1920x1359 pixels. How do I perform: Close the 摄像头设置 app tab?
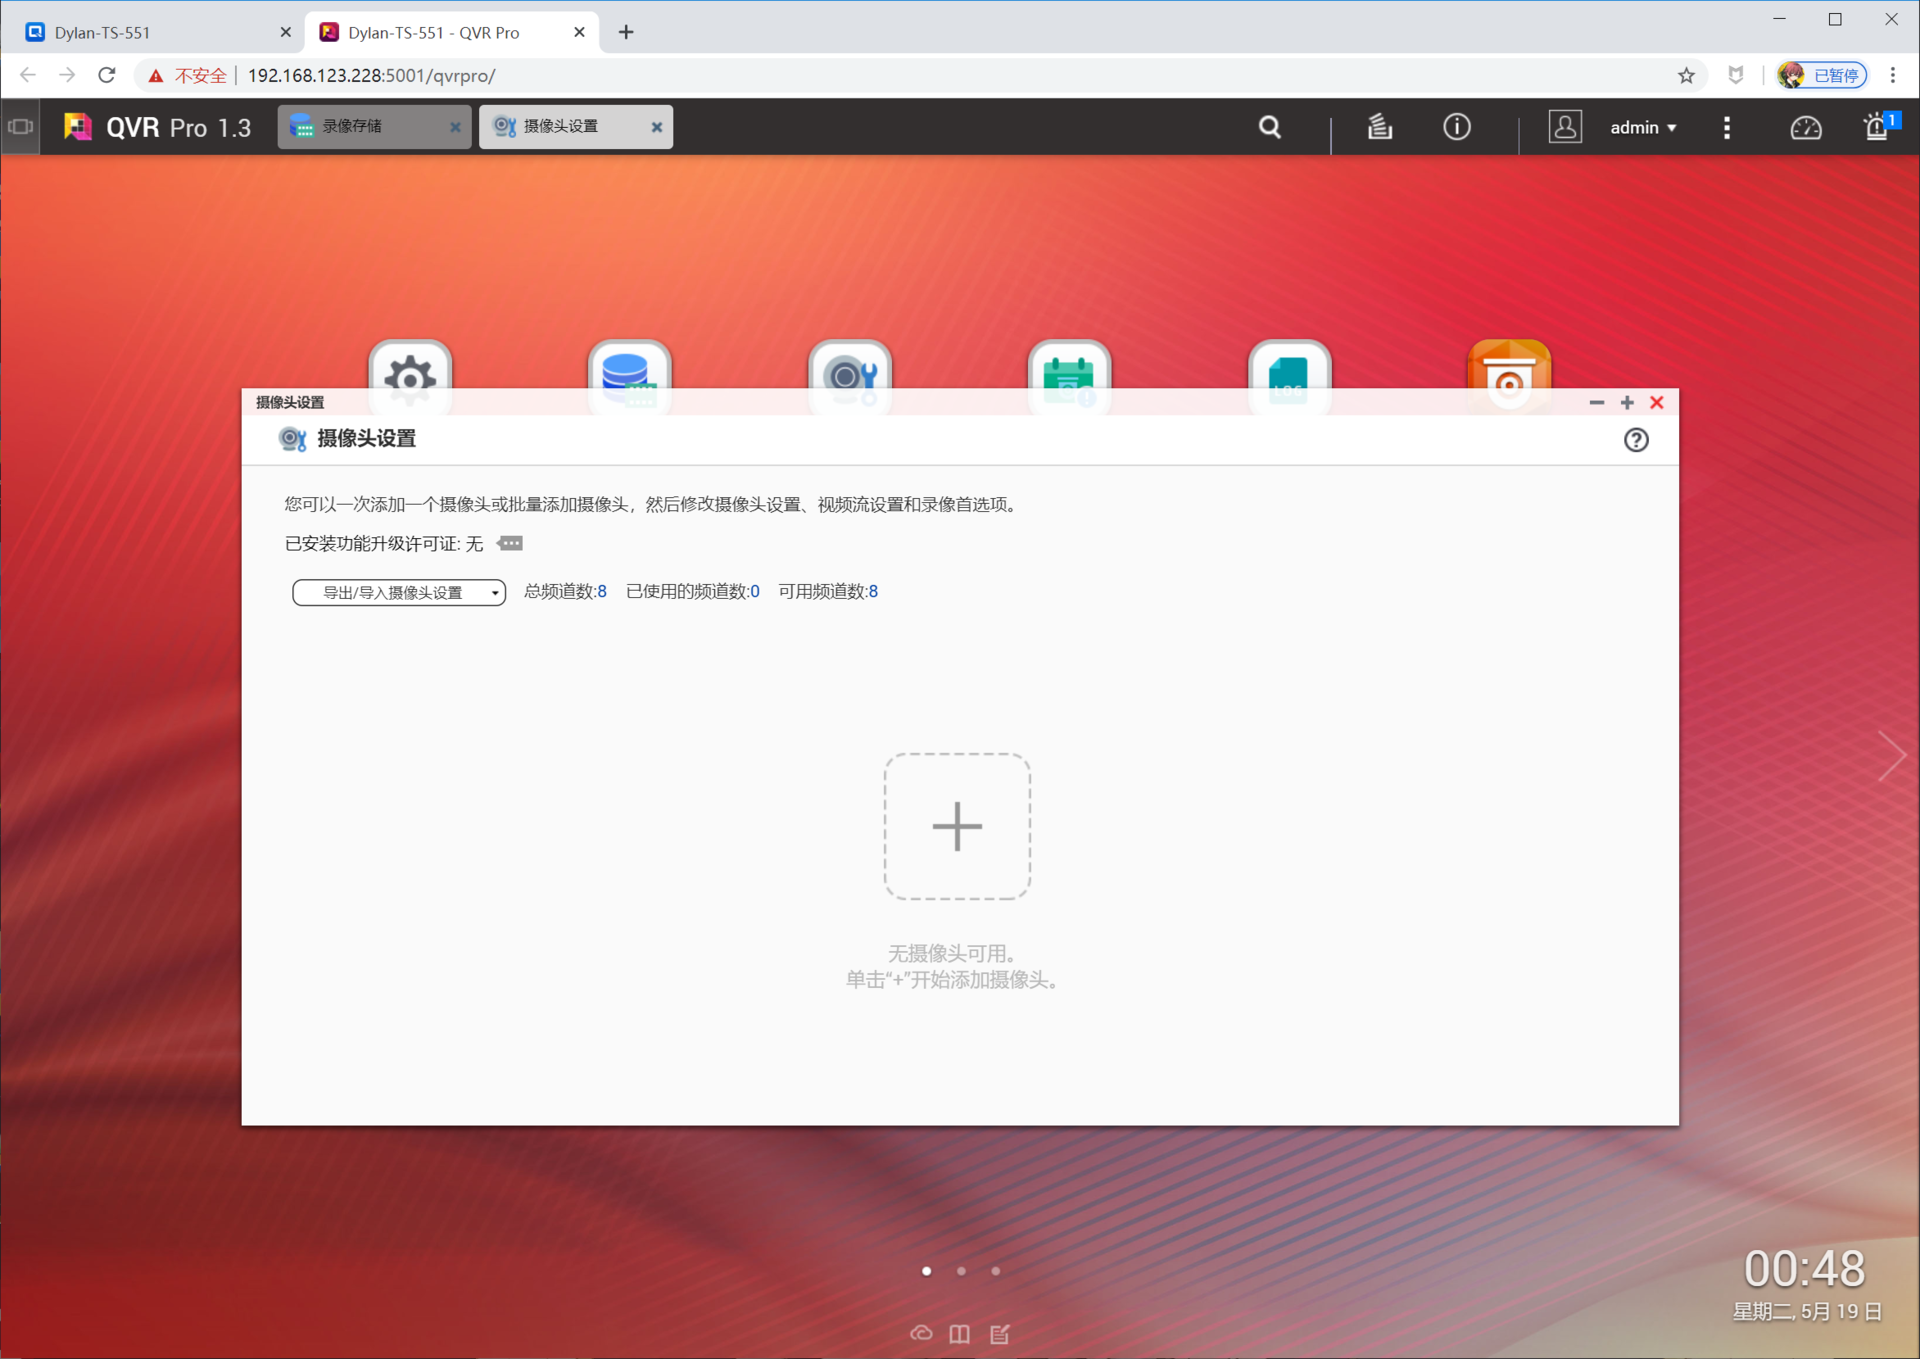[x=657, y=127]
